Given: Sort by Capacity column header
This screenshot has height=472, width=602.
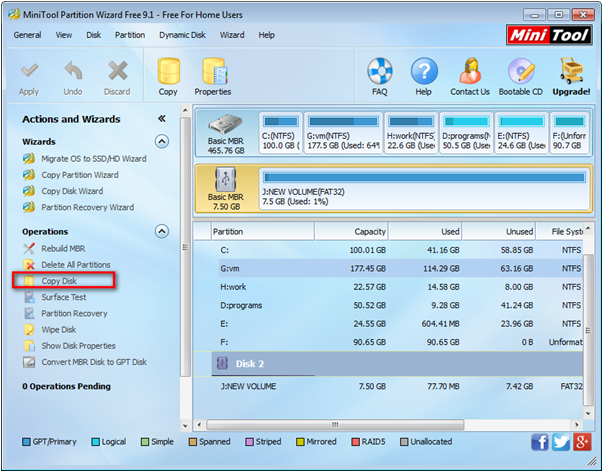Looking at the screenshot, I should pos(351,232).
